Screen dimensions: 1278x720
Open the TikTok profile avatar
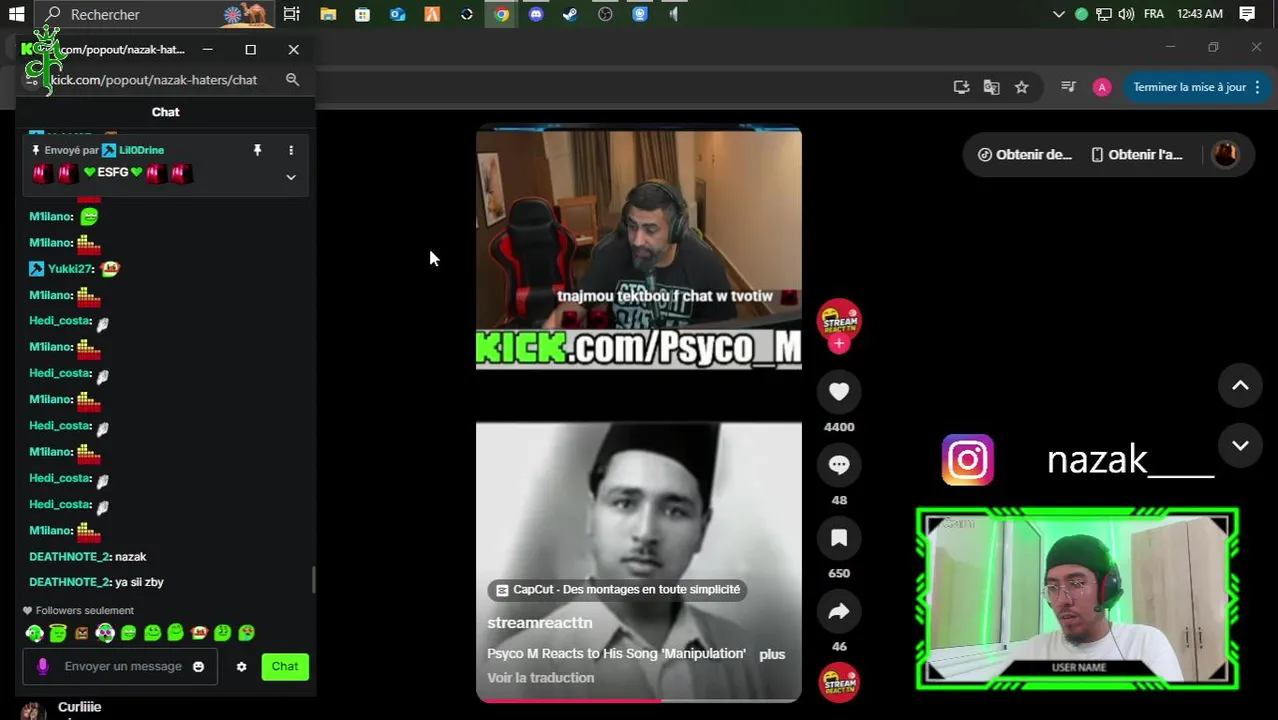[1225, 154]
